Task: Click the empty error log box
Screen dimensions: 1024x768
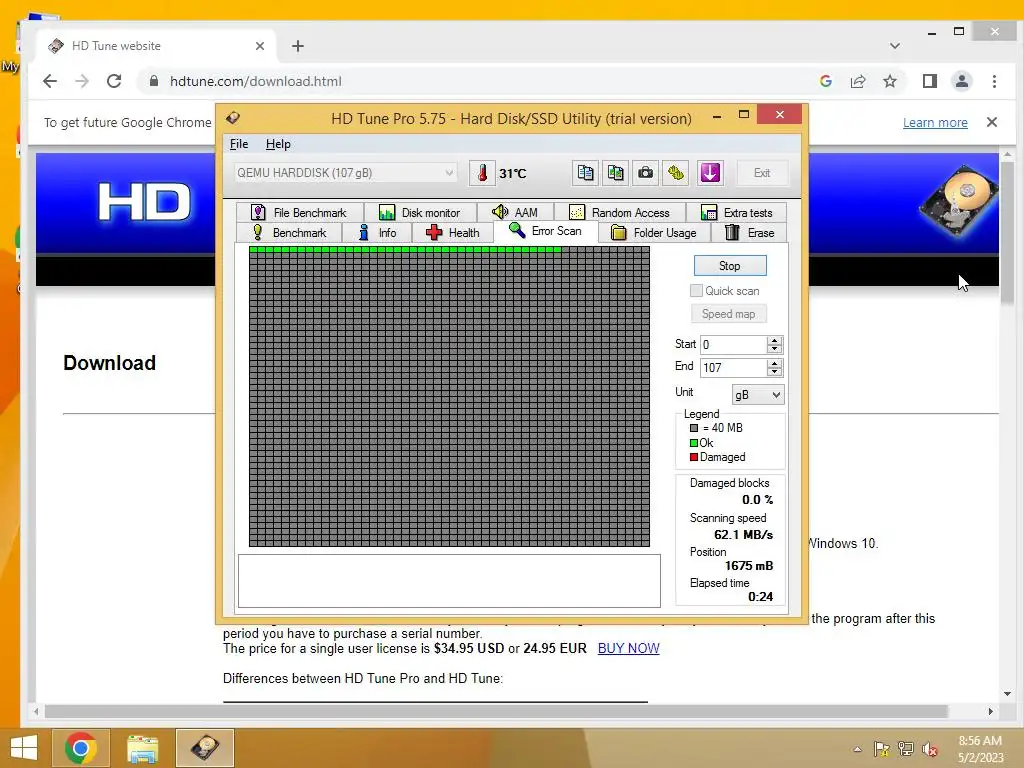Action: pyautogui.click(x=449, y=581)
